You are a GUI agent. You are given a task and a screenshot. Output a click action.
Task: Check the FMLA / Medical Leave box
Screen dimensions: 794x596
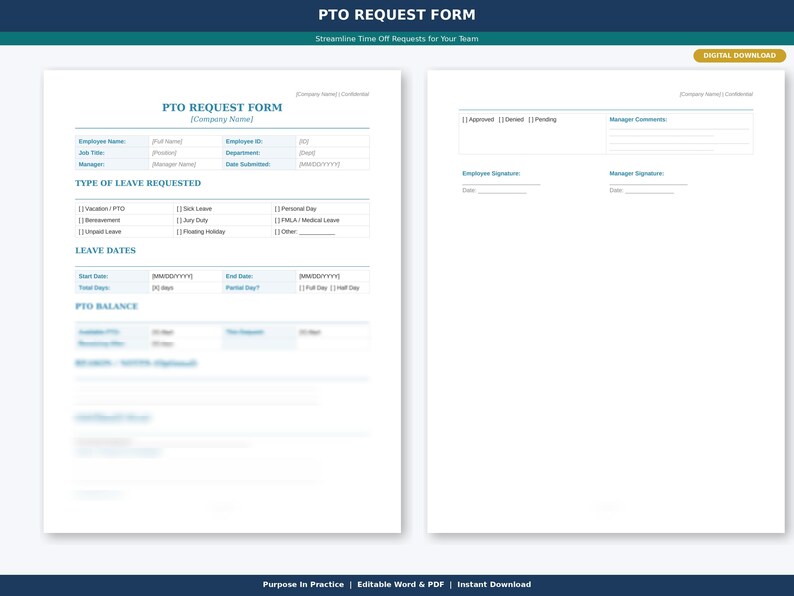[277, 220]
